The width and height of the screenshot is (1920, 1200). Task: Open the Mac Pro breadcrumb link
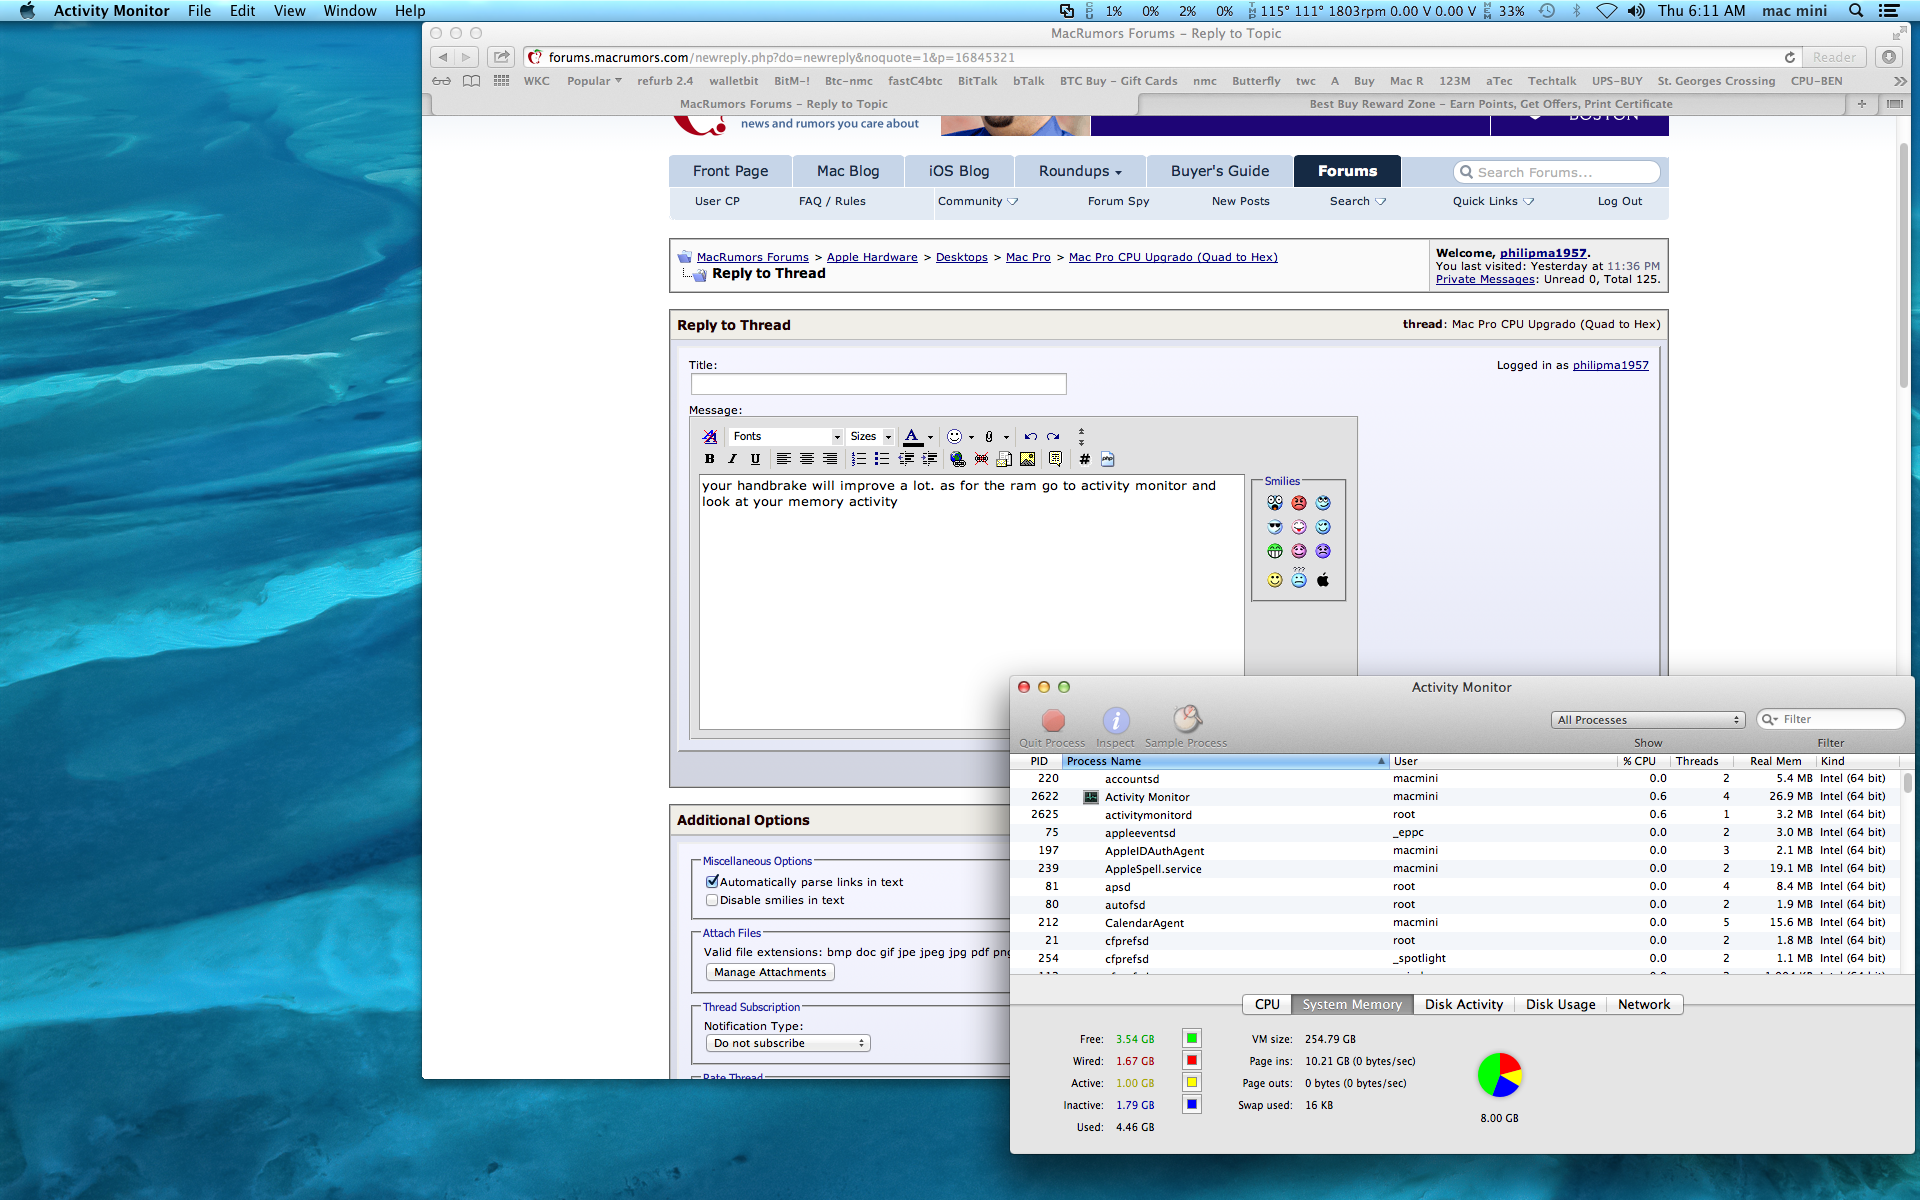(x=1027, y=257)
